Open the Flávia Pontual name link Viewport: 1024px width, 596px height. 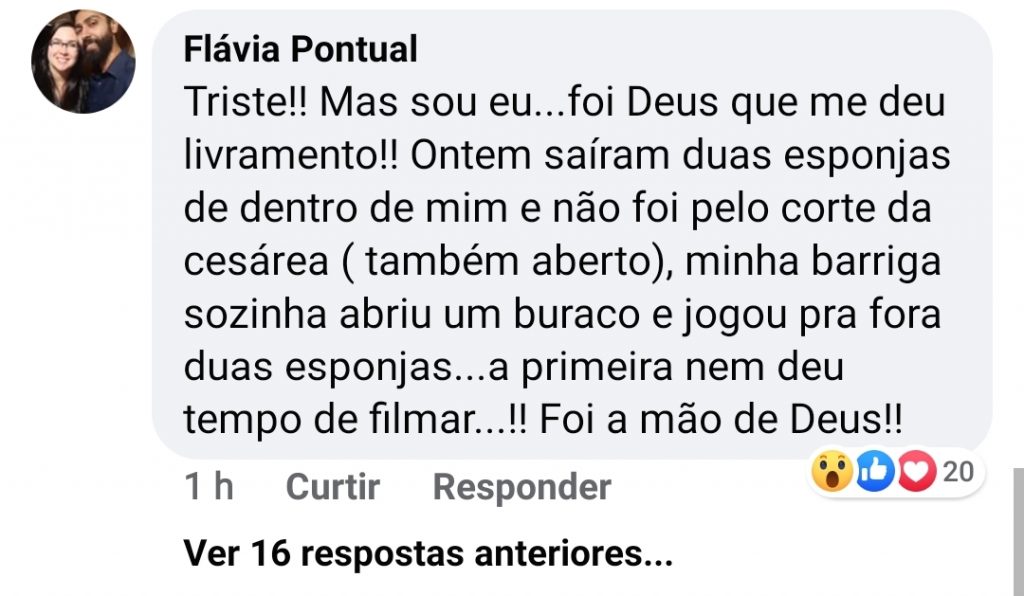click(300, 50)
